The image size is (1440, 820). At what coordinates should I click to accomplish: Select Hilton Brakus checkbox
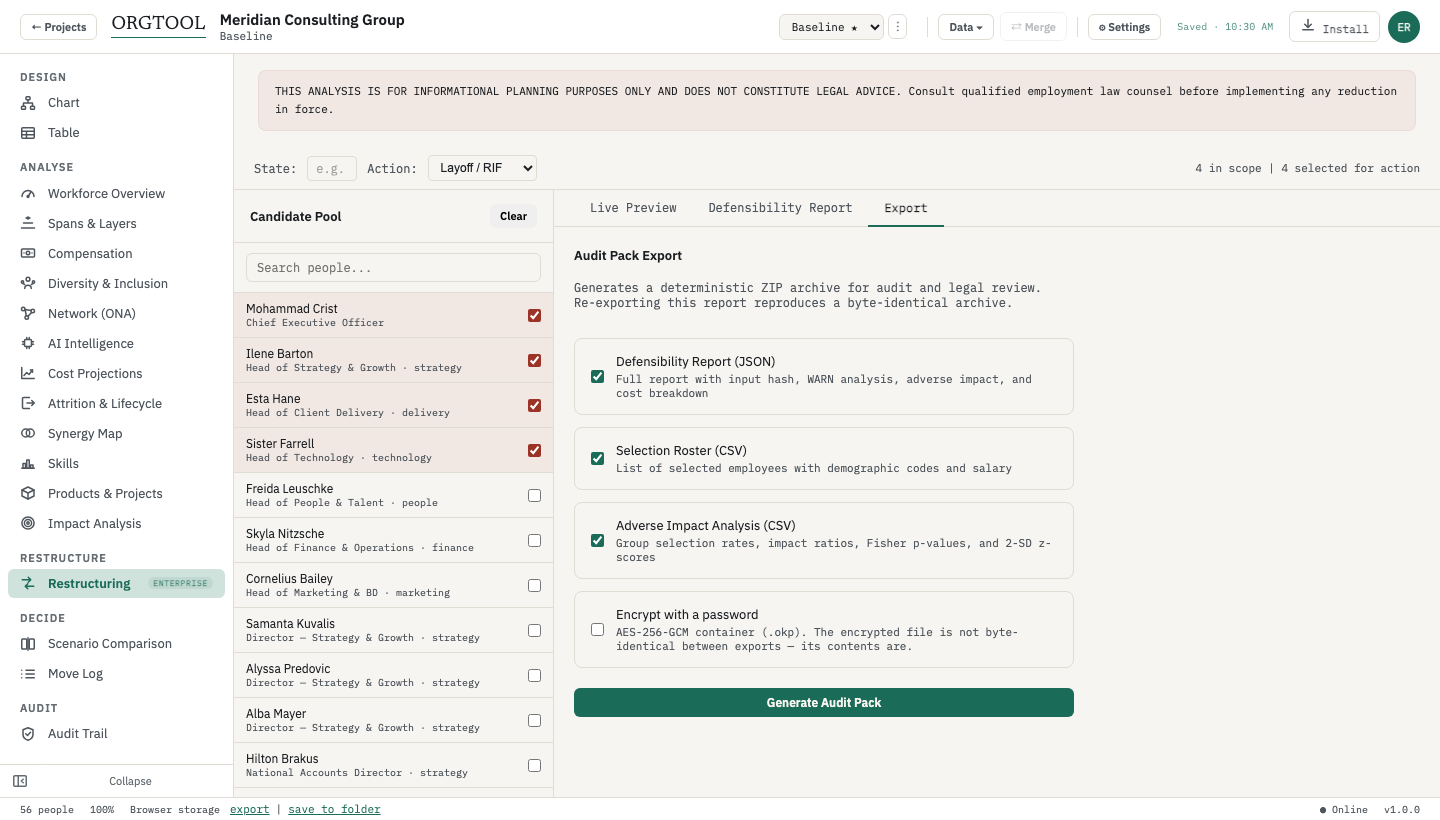coord(534,765)
